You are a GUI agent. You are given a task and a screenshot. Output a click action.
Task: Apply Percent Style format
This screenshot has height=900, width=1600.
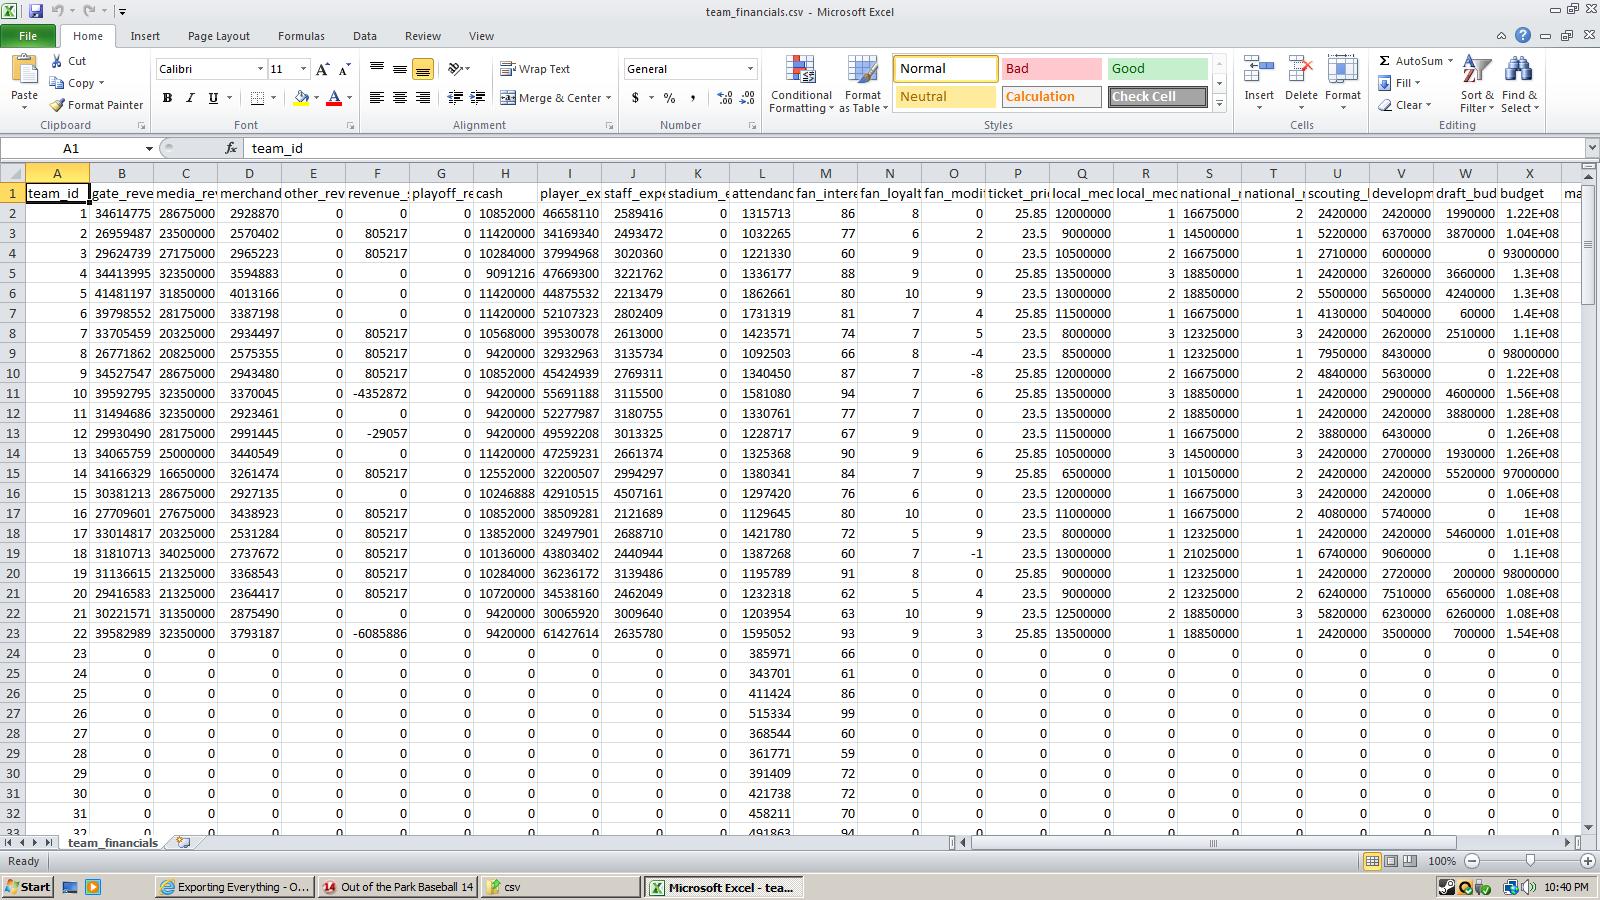[x=669, y=98]
